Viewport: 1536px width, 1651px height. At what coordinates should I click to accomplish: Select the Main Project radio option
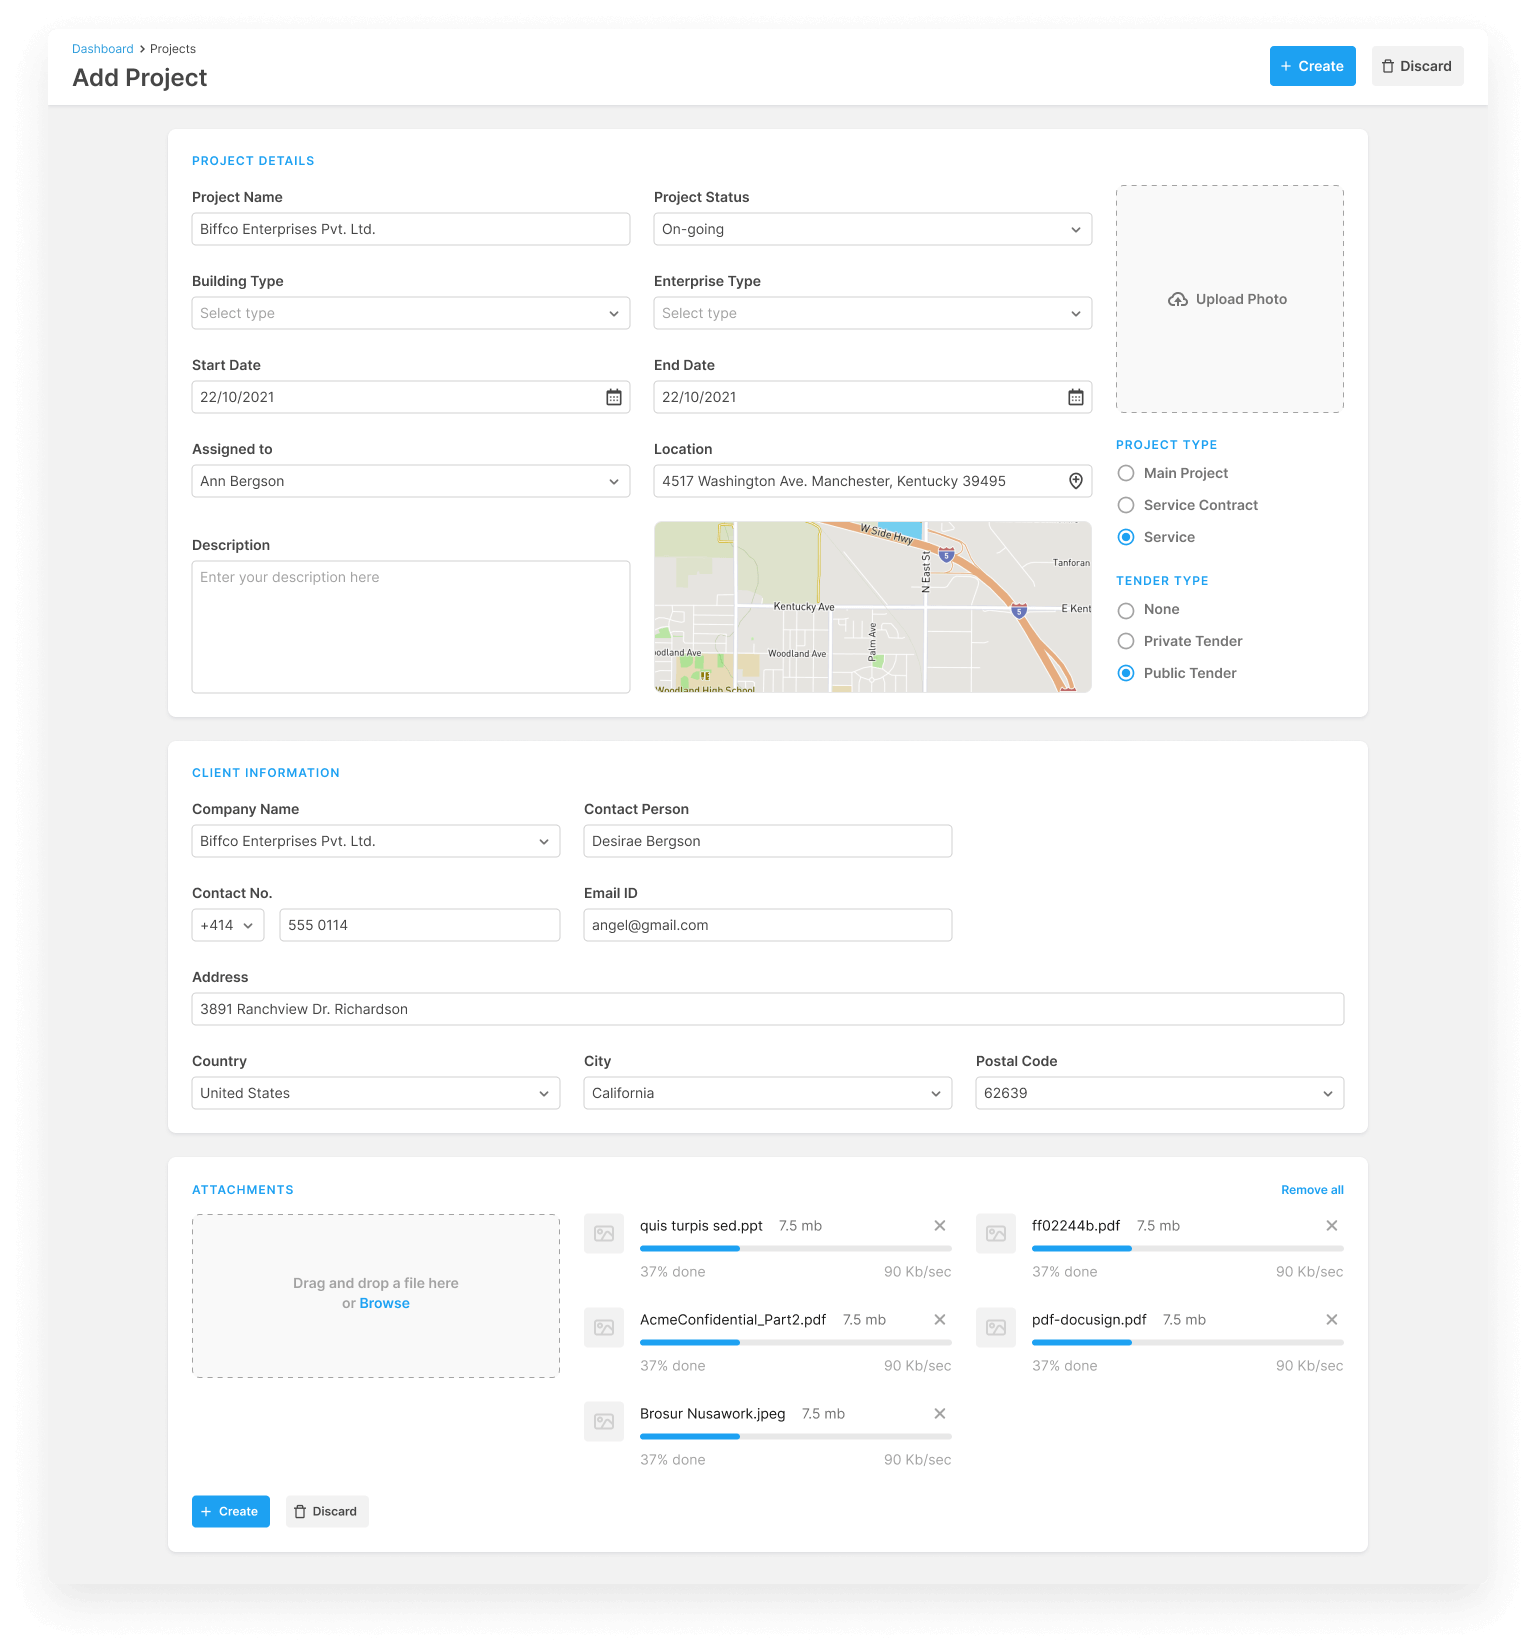tap(1126, 473)
